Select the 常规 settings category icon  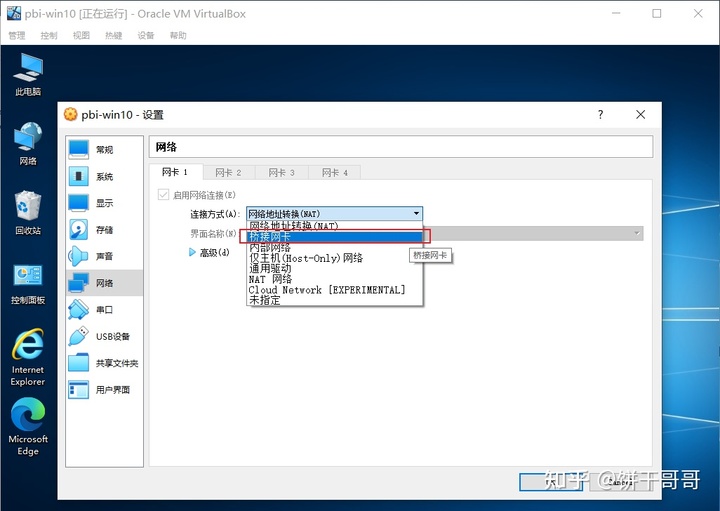[x=79, y=150]
